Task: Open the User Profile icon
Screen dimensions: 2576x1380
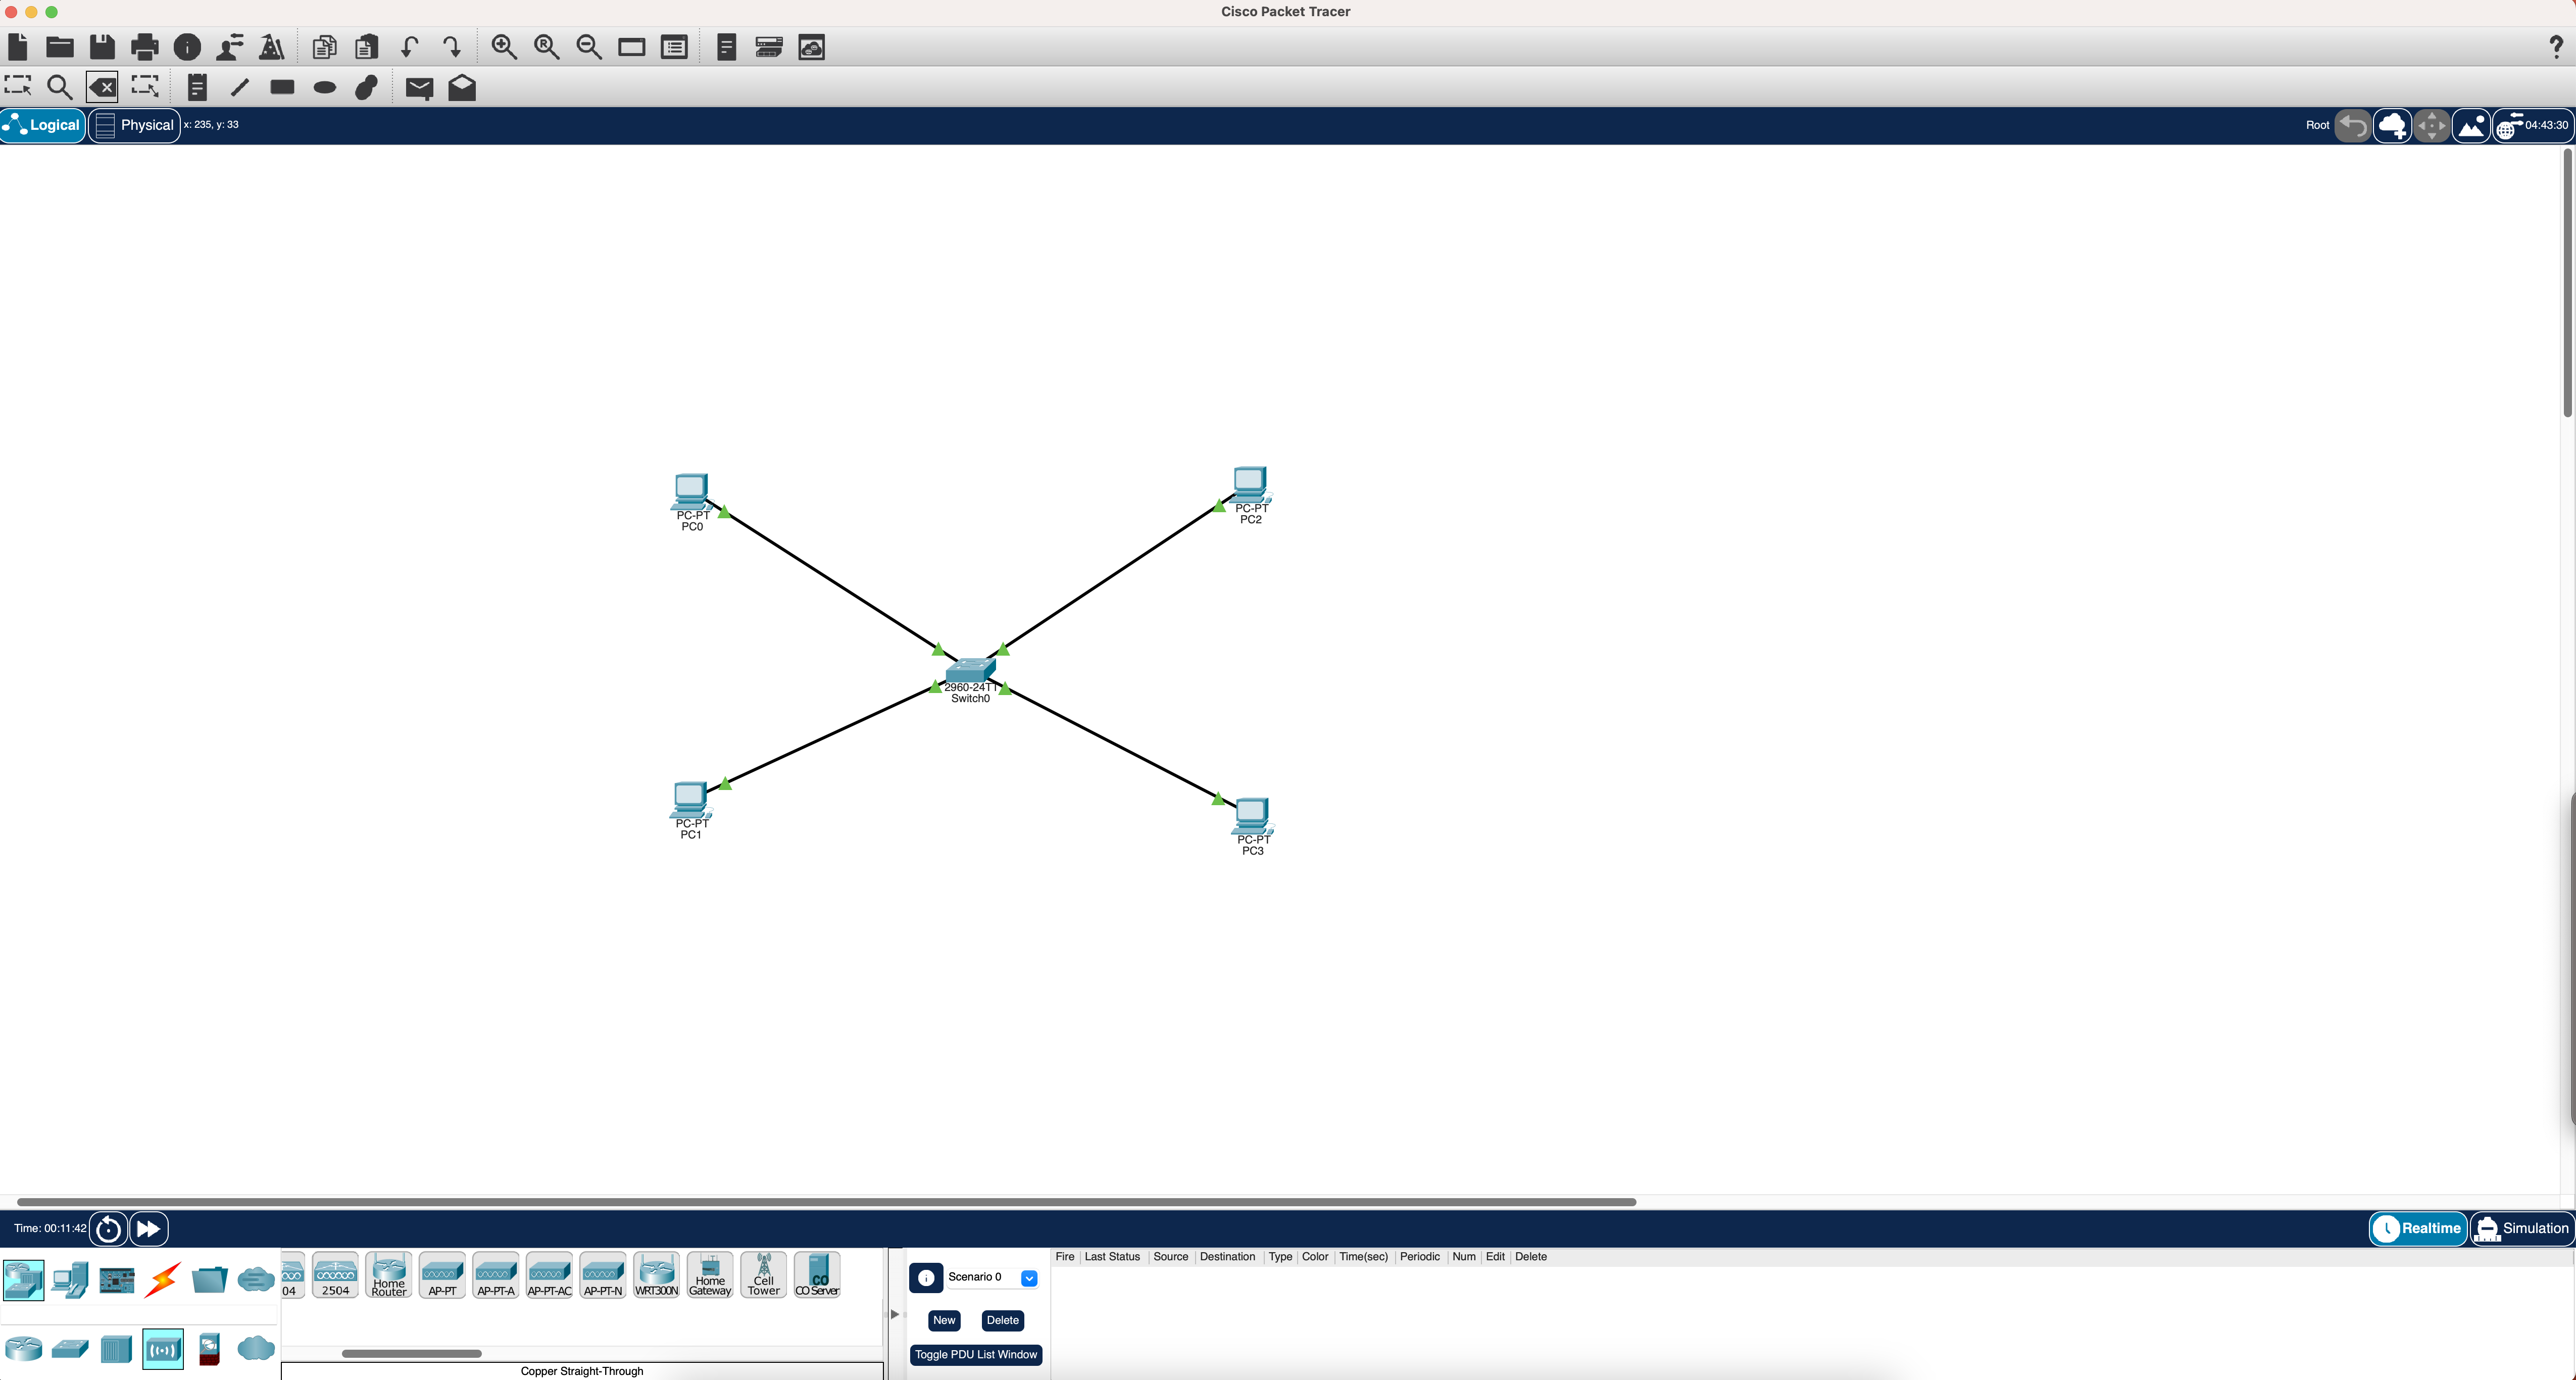Action: tap(230, 47)
